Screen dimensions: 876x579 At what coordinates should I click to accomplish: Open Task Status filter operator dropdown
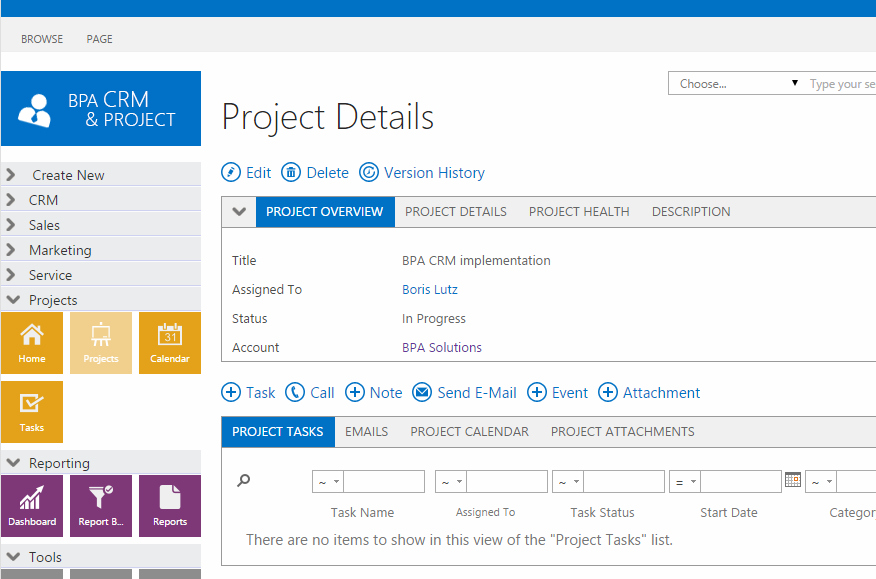[x=568, y=482]
